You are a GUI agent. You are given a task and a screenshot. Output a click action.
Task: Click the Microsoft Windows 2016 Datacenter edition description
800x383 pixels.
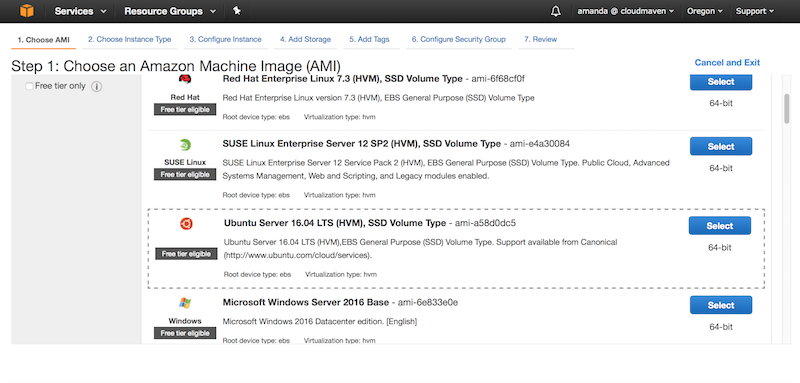click(x=320, y=322)
